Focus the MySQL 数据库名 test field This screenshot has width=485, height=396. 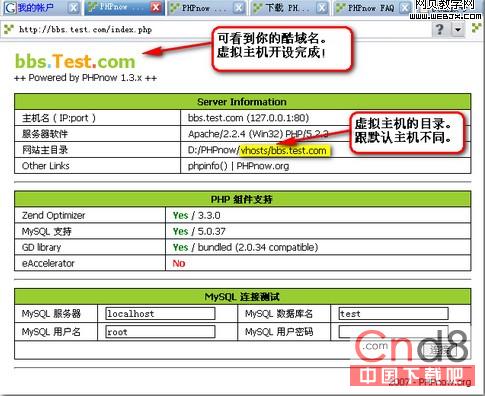(393, 314)
